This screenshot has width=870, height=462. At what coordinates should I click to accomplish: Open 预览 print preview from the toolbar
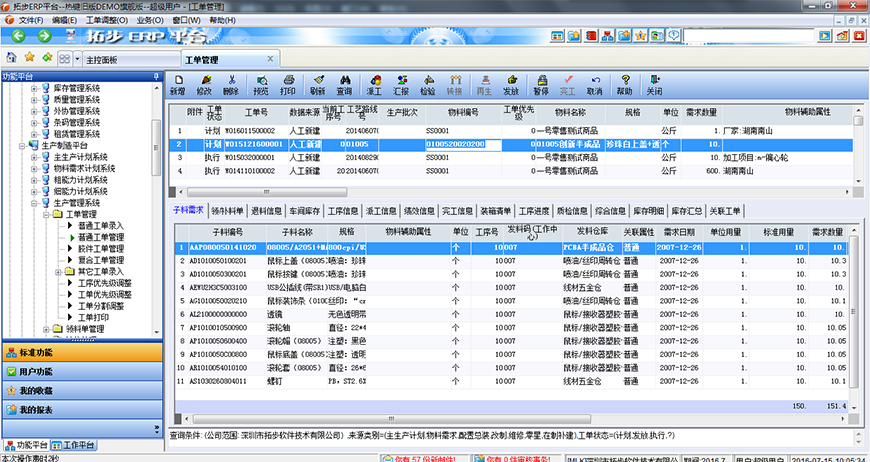(x=261, y=85)
